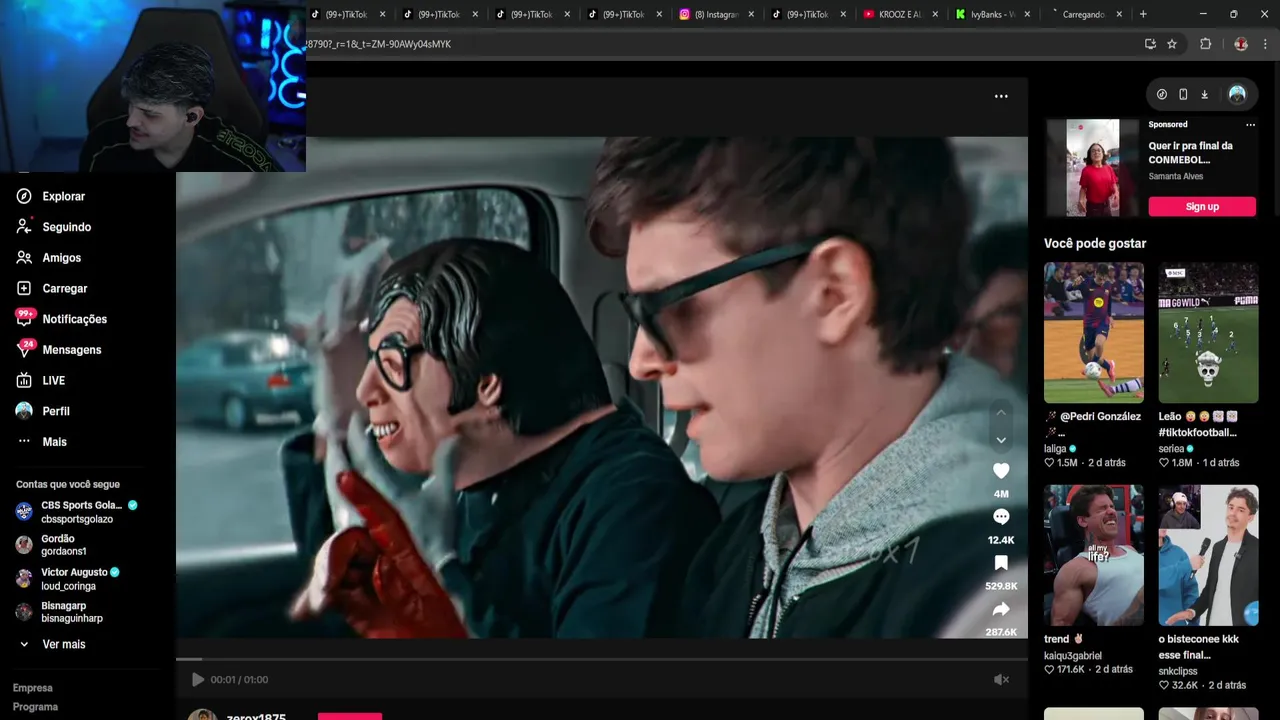Open the sponsored CONMEBOL ad thumbnail
This screenshot has height=720, width=1280.
[x=1093, y=168]
